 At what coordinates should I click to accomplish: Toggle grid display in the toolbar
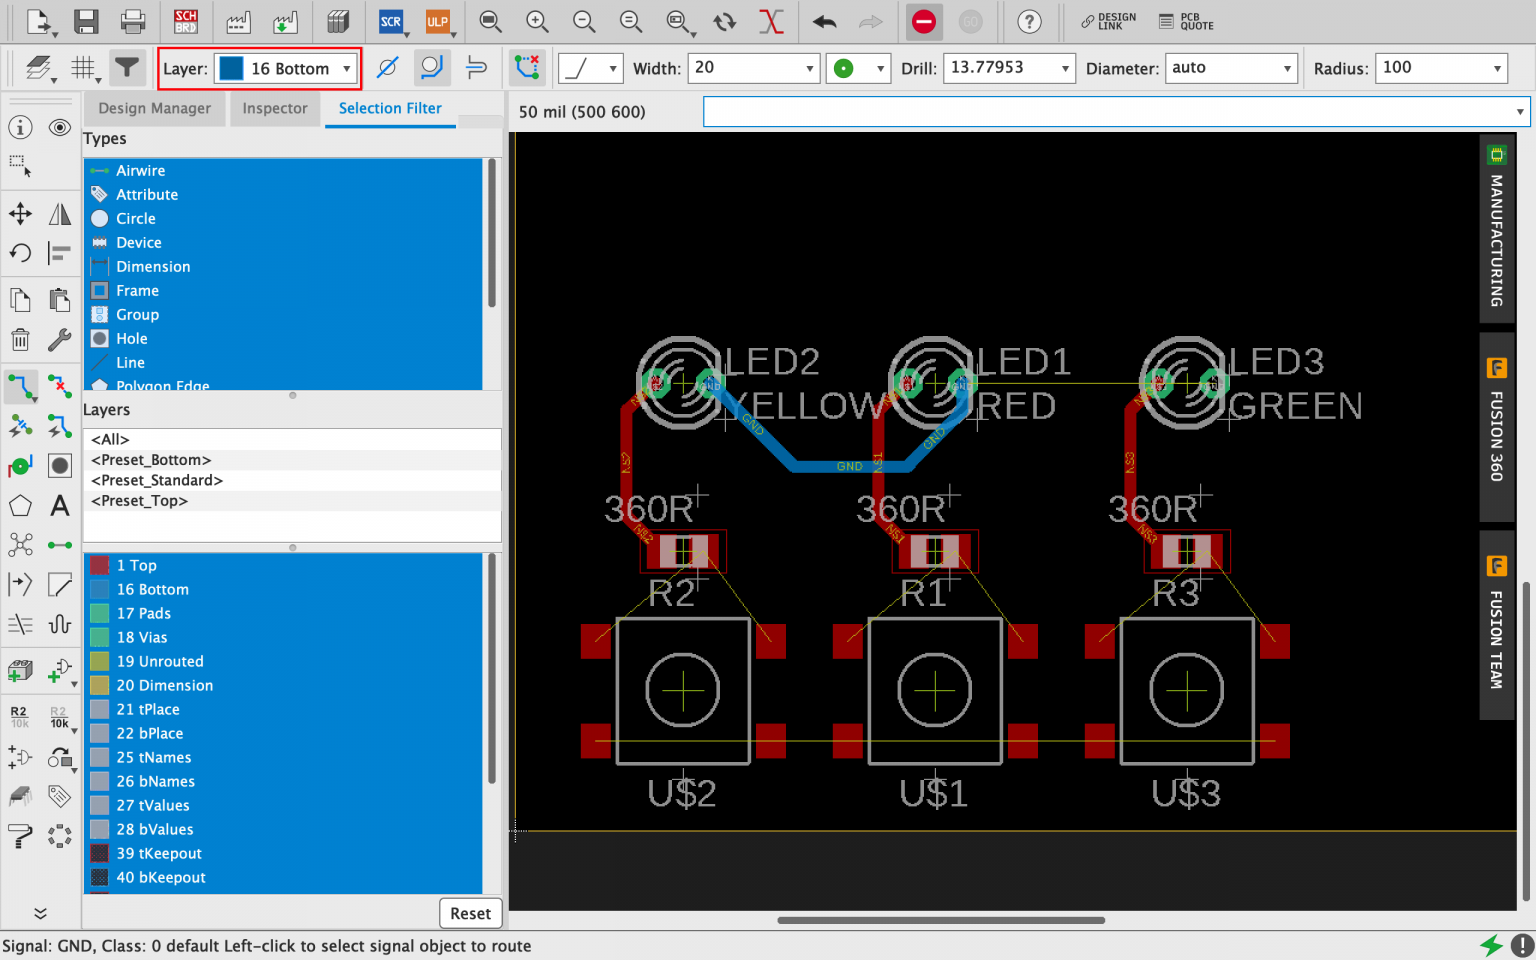pos(84,68)
